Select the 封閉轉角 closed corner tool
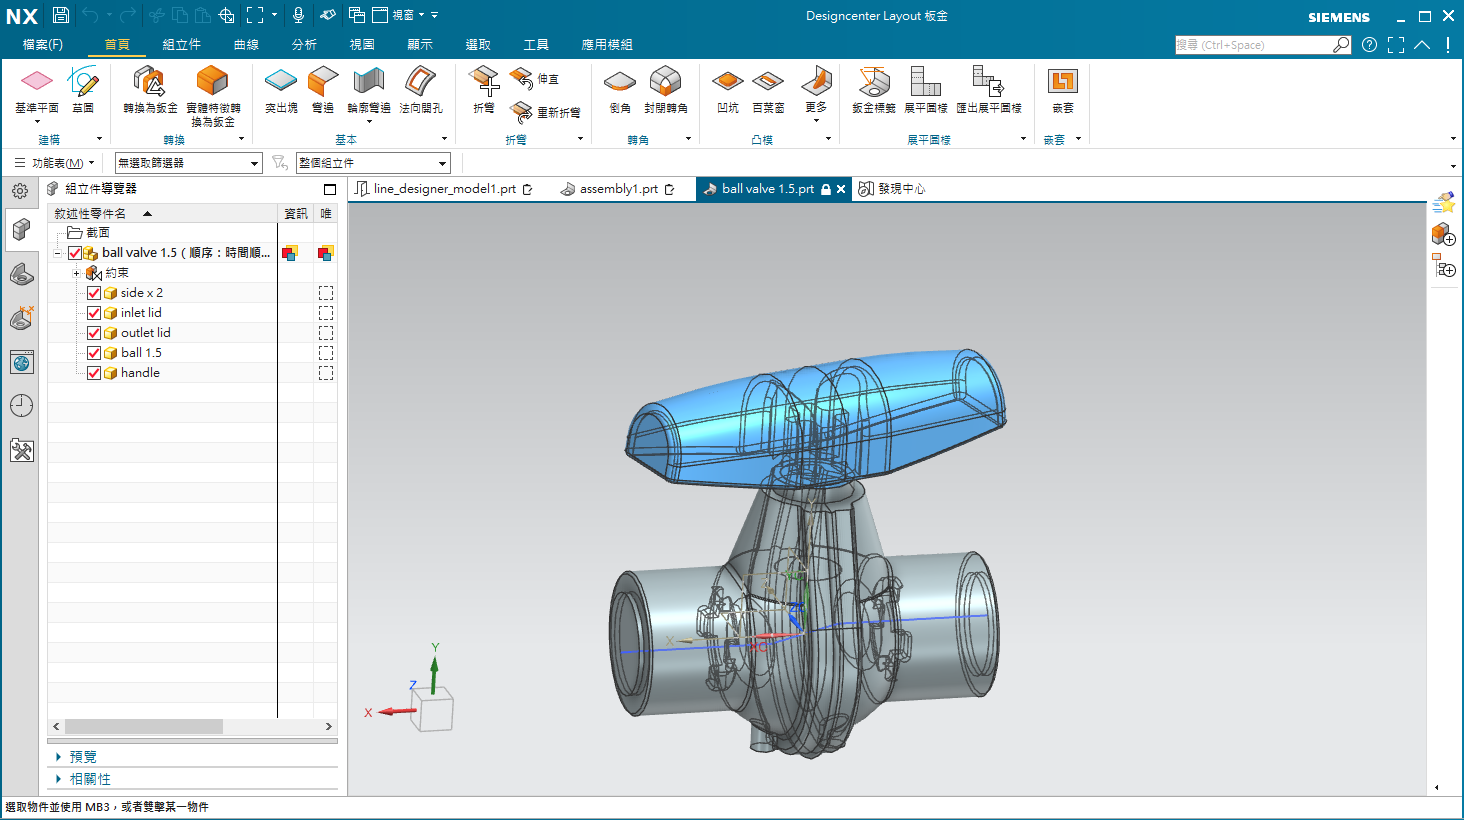This screenshot has height=820, width=1464. (x=665, y=82)
